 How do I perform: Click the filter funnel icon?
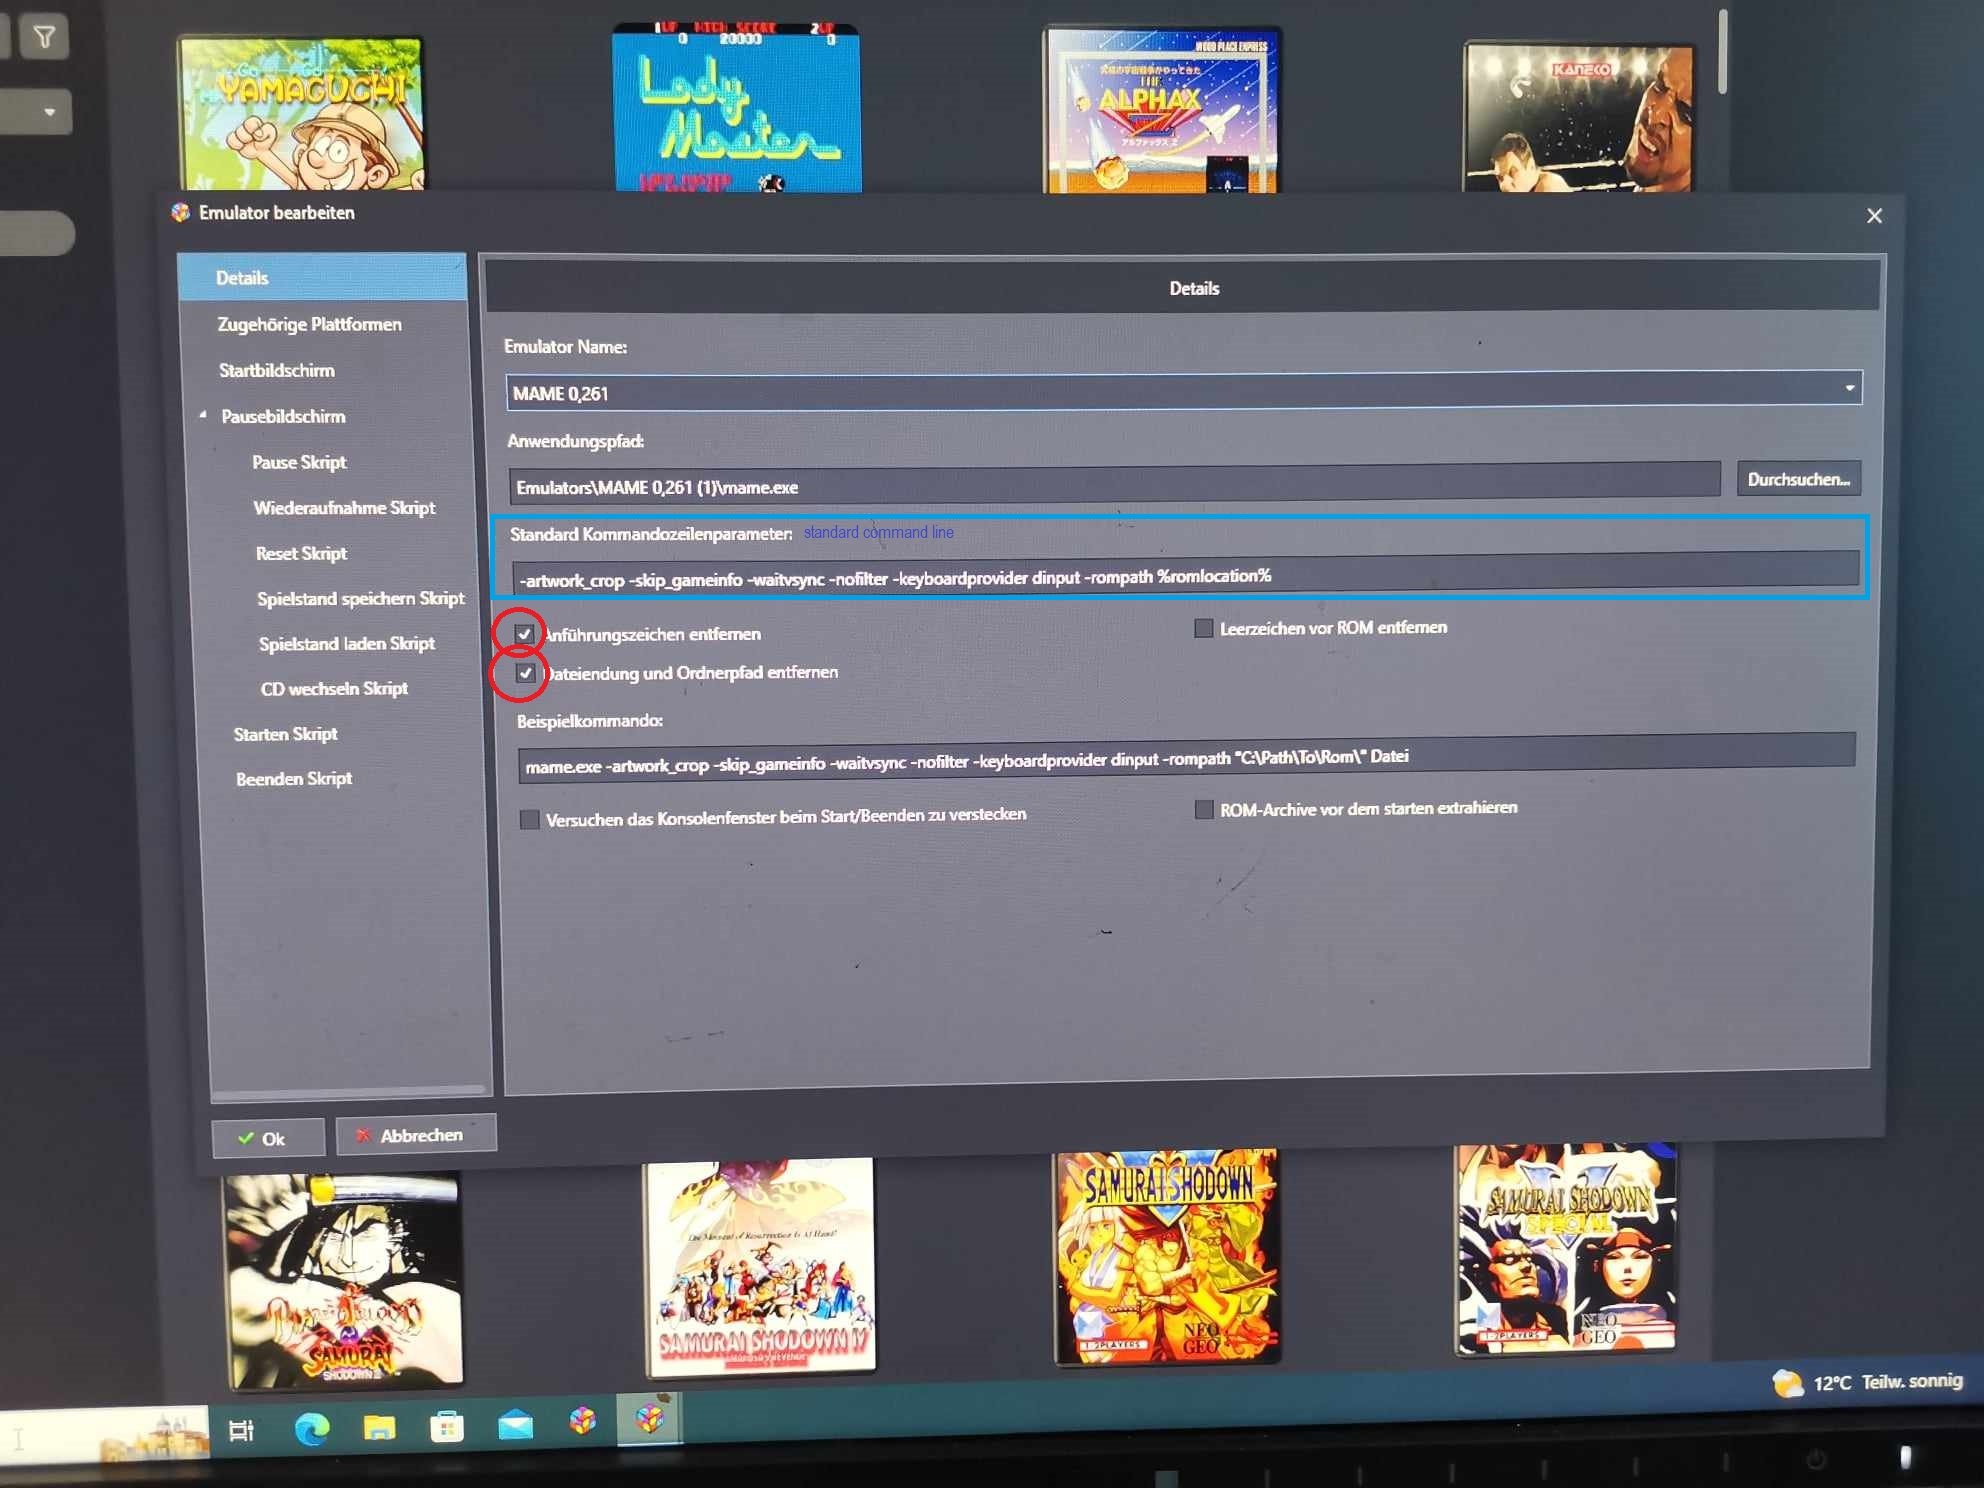(x=44, y=37)
